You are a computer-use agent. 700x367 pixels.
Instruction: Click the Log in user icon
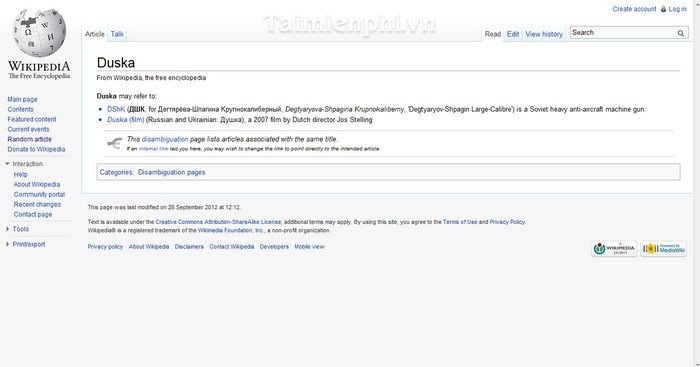click(663, 9)
